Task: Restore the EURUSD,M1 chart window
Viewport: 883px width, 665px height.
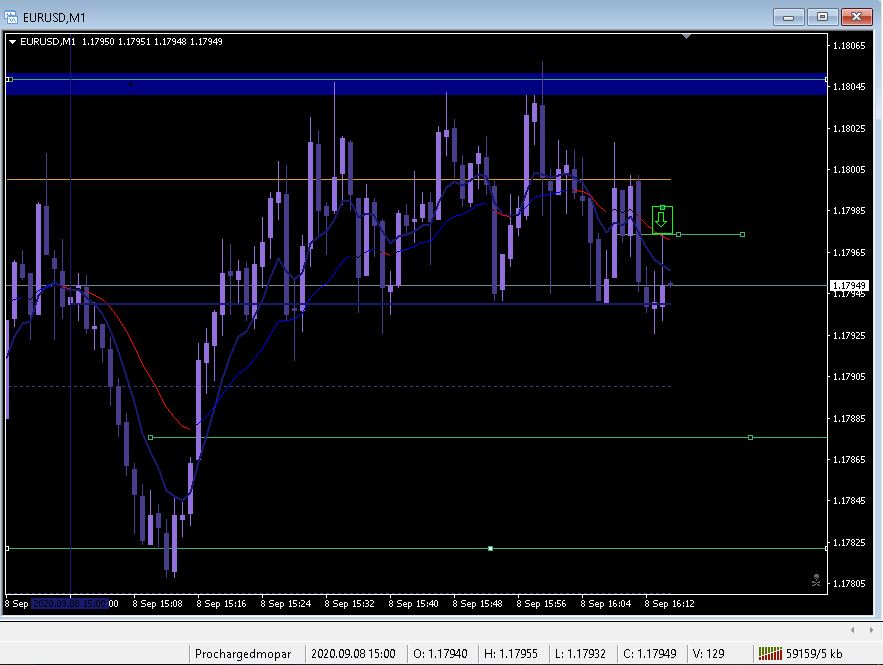Action: (822, 17)
